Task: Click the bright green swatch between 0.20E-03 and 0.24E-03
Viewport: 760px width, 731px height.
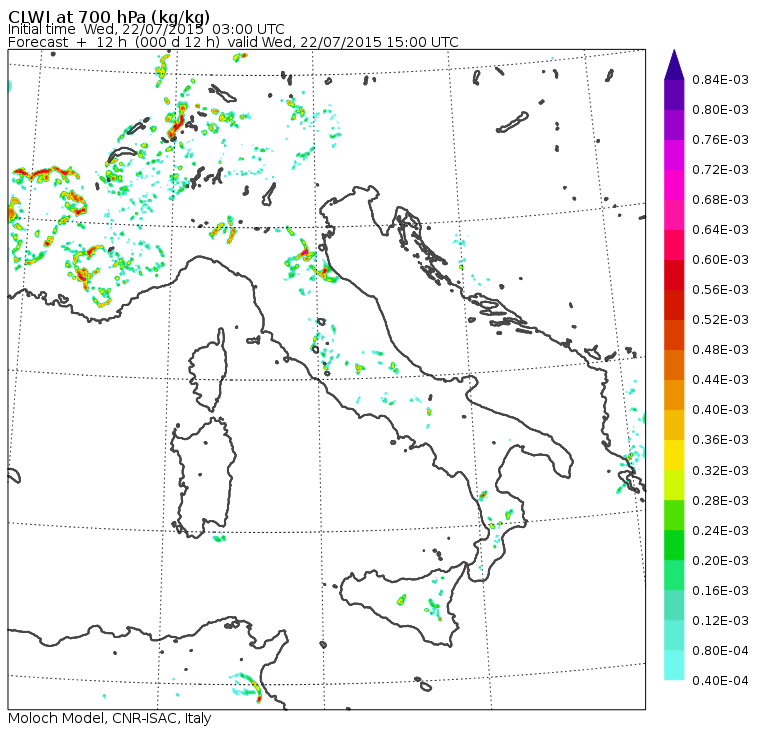Action: pyautogui.click(x=674, y=545)
